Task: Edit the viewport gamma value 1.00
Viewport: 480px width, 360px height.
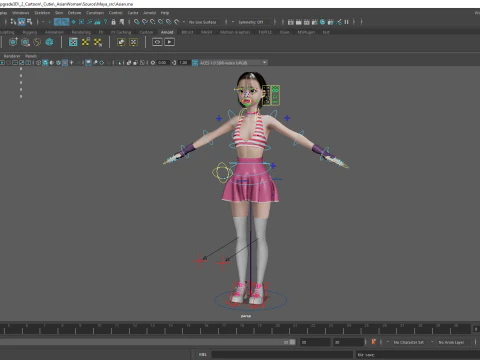Action: pos(184,63)
